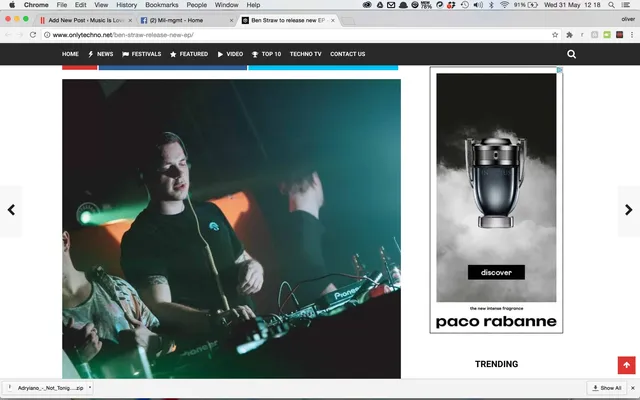Open the Window menu

(227, 5)
